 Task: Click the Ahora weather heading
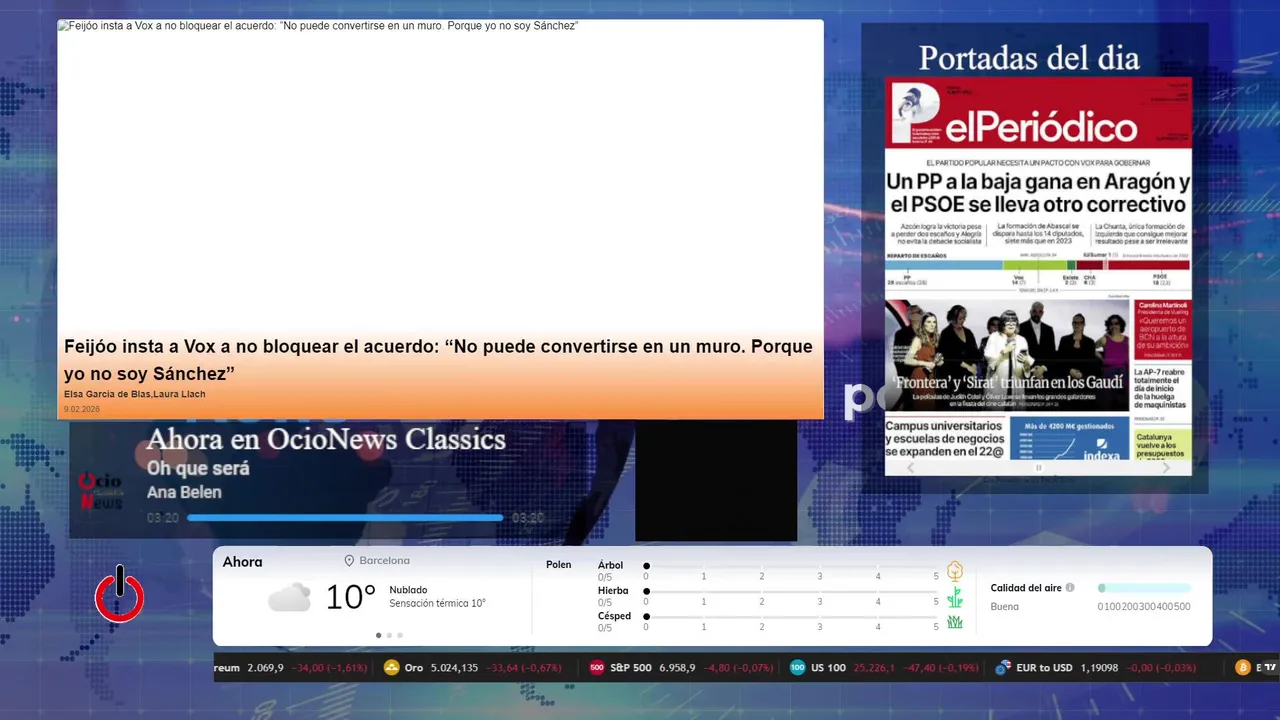(243, 562)
